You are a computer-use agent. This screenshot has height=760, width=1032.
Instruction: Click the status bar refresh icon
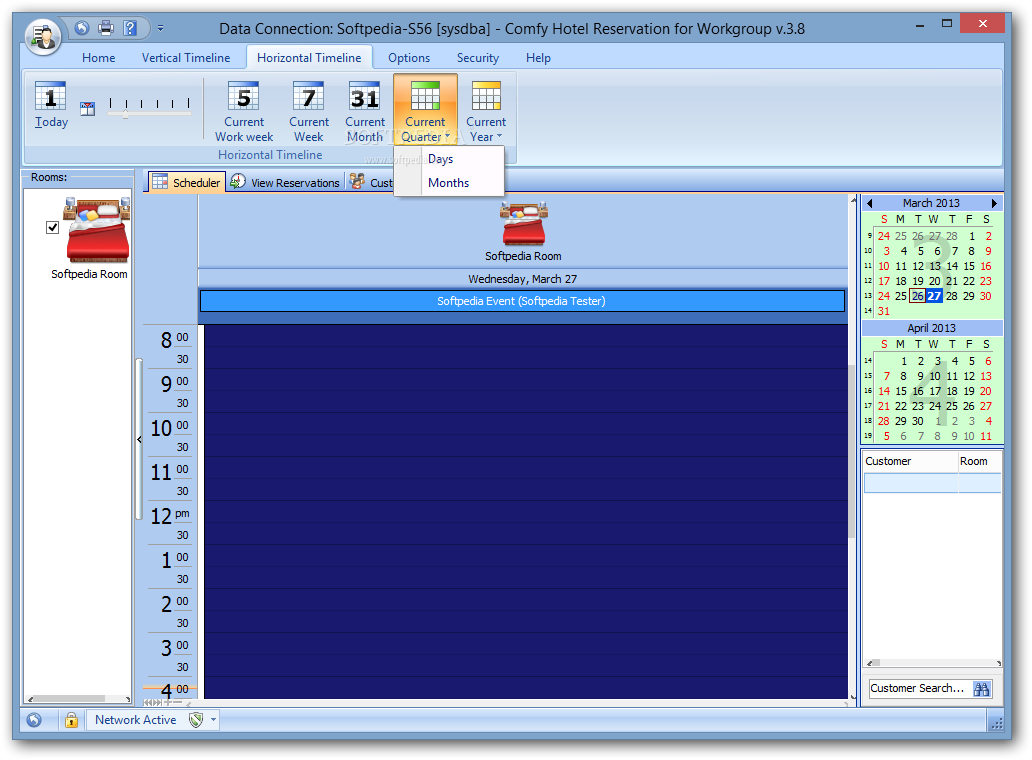(x=34, y=720)
